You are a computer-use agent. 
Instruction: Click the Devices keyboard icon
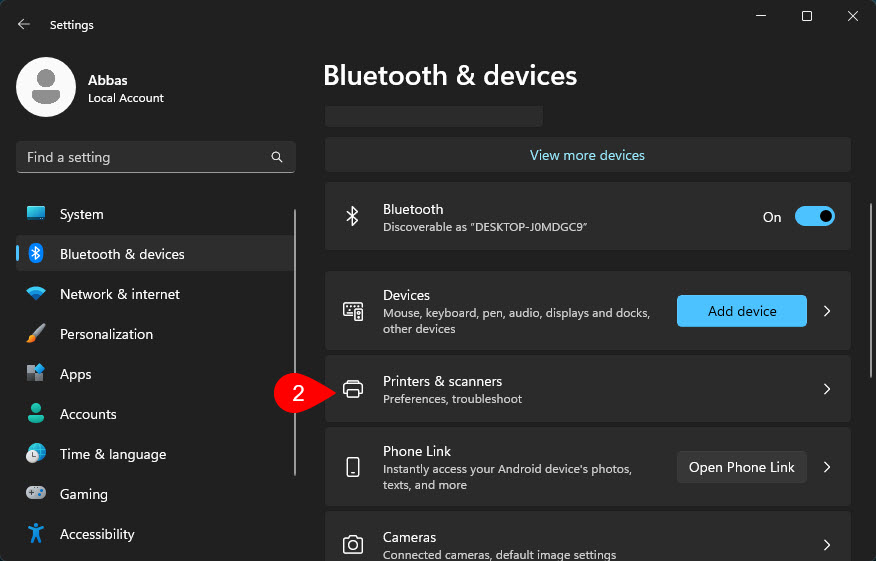pos(353,311)
